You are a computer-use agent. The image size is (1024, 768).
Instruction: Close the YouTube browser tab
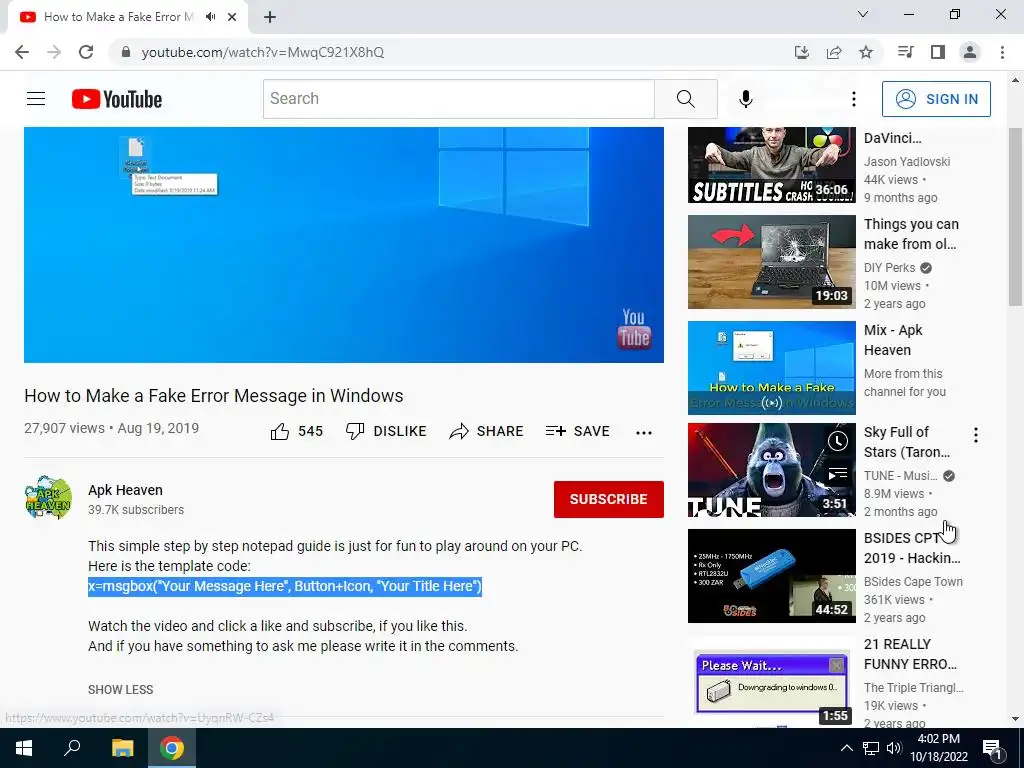pyautogui.click(x=232, y=17)
